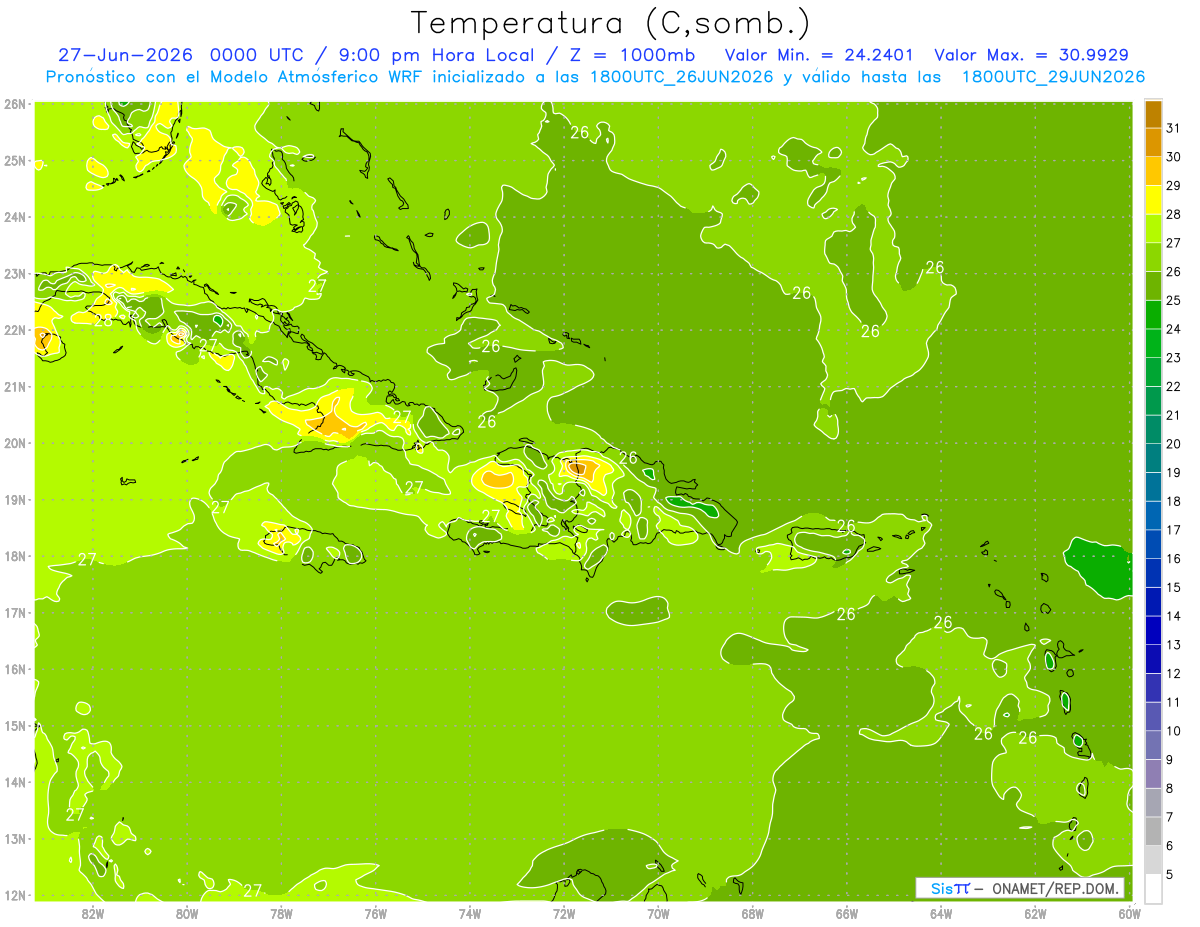1200x927 pixels.
Task: Pick the dark blue swatch between 12 and 13
Action: pos(1153,659)
